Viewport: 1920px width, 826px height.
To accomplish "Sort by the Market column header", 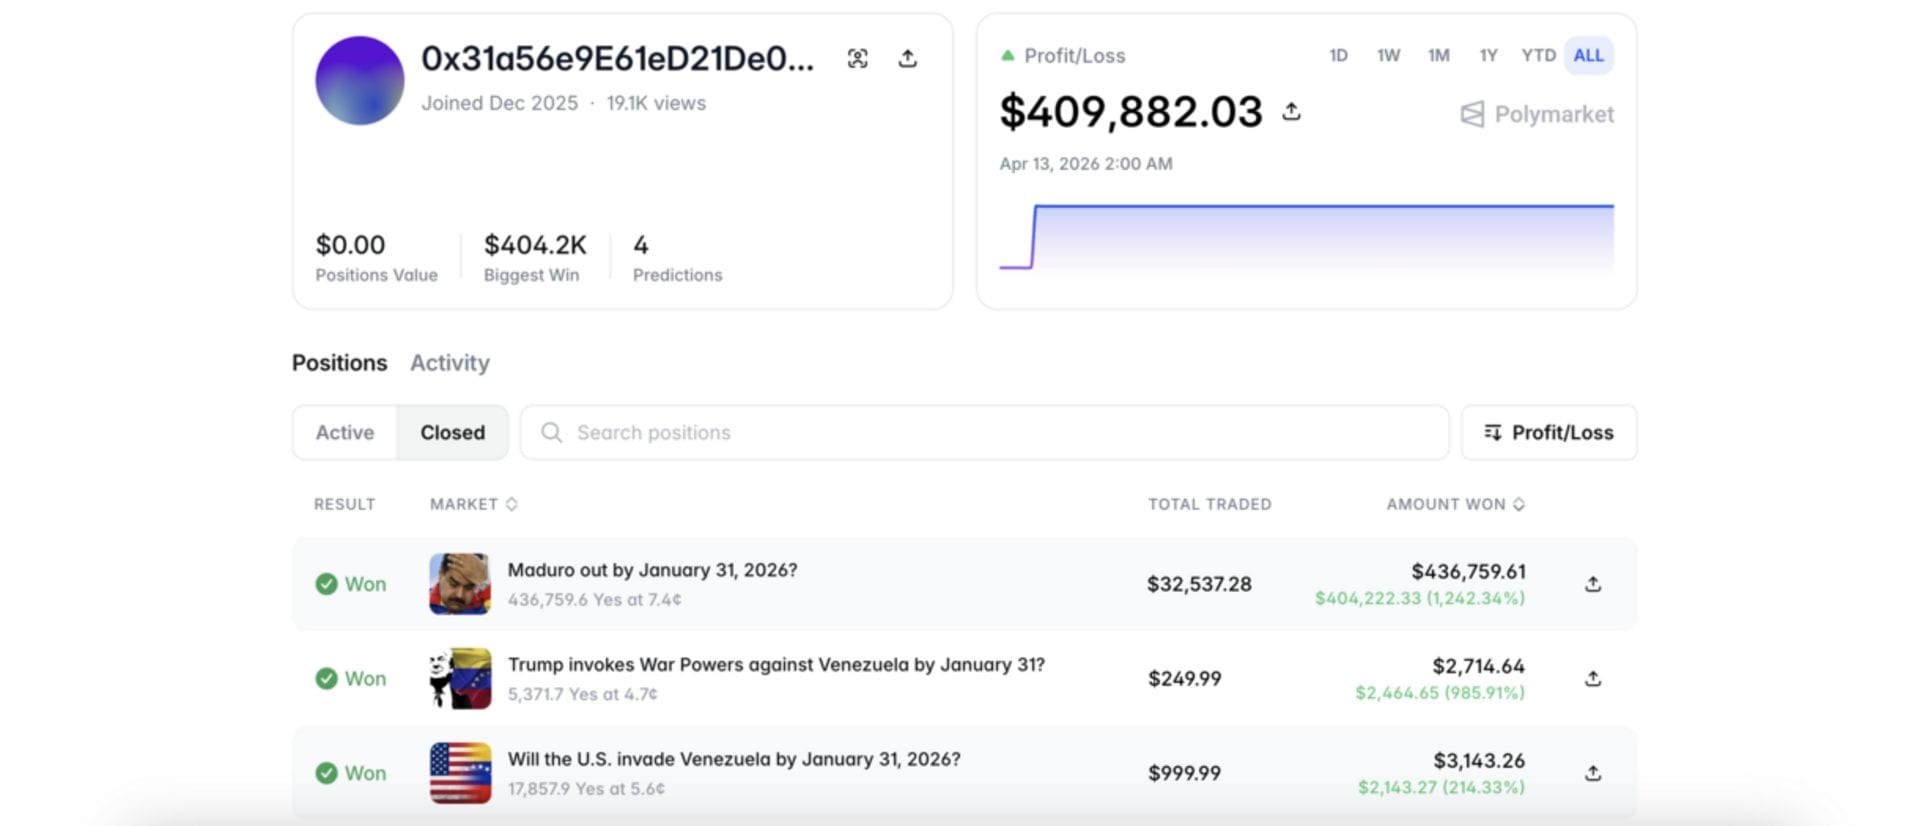I will 473,504.
